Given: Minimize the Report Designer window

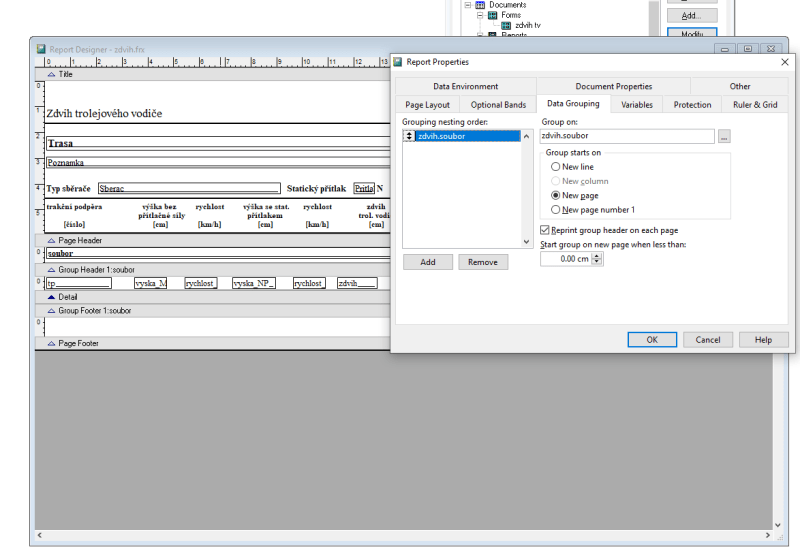Looking at the screenshot, I should click(724, 49).
